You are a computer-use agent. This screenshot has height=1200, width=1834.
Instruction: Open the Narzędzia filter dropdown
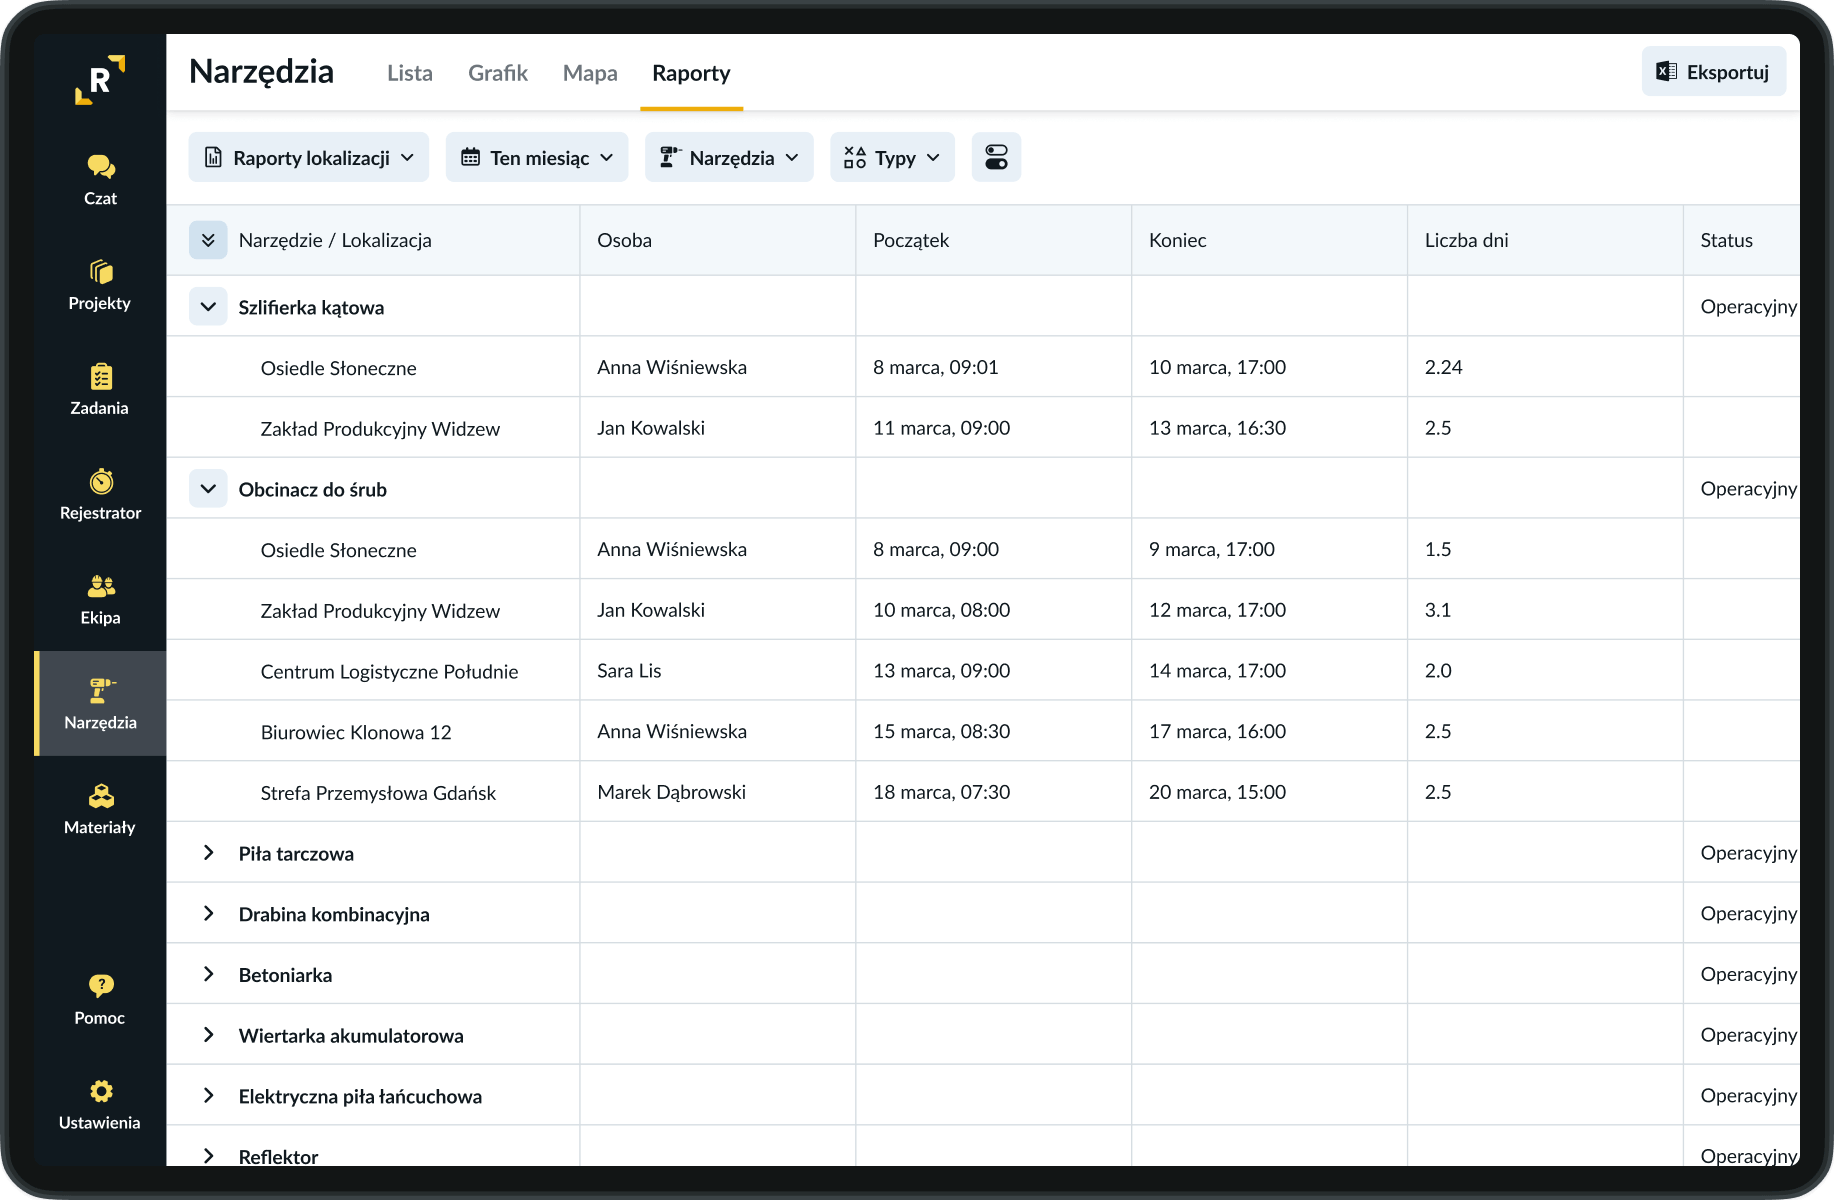[729, 157]
